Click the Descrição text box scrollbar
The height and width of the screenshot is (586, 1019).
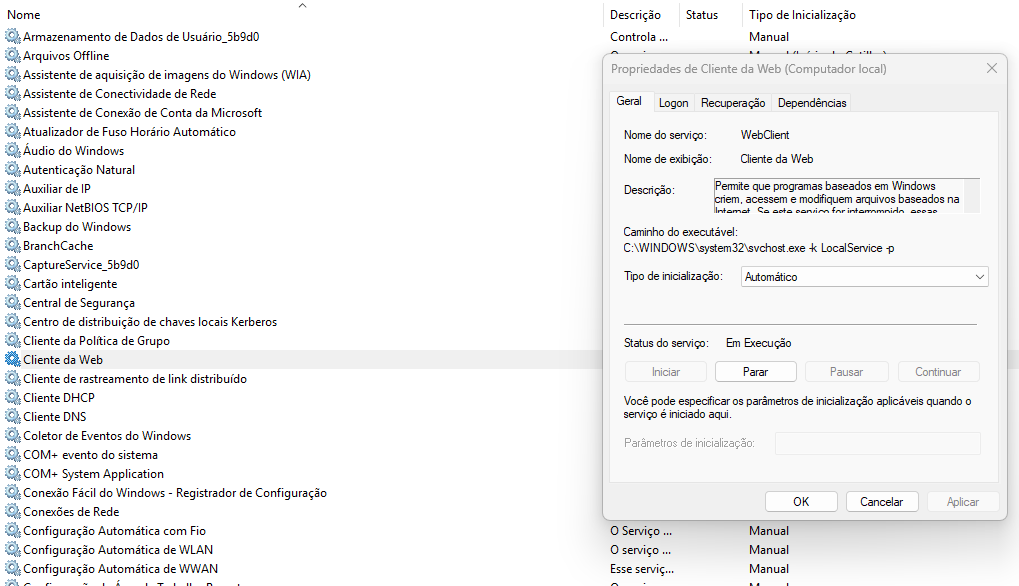pyautogui.click(x=972, y=196)
